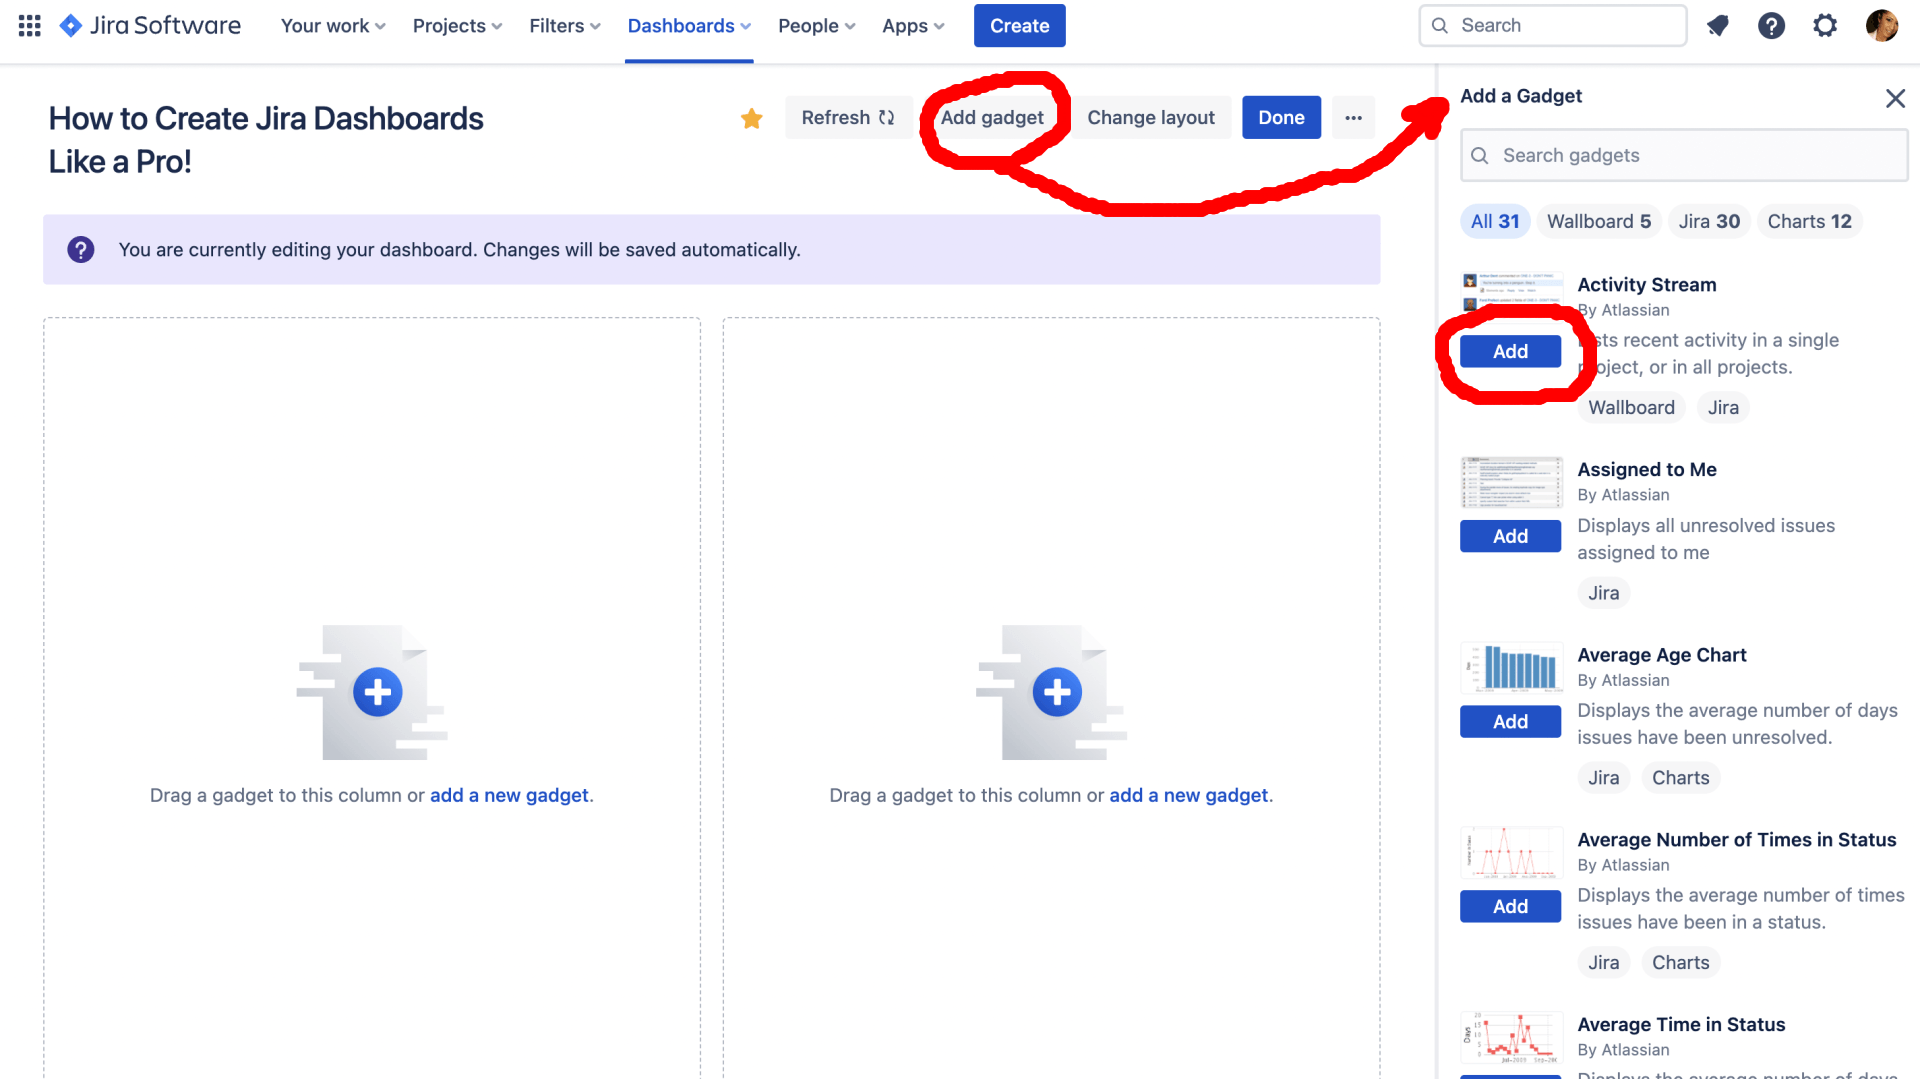The image size is (1920, 1079).
Task: Expand the Apps menu
Action: click(913, 26)
